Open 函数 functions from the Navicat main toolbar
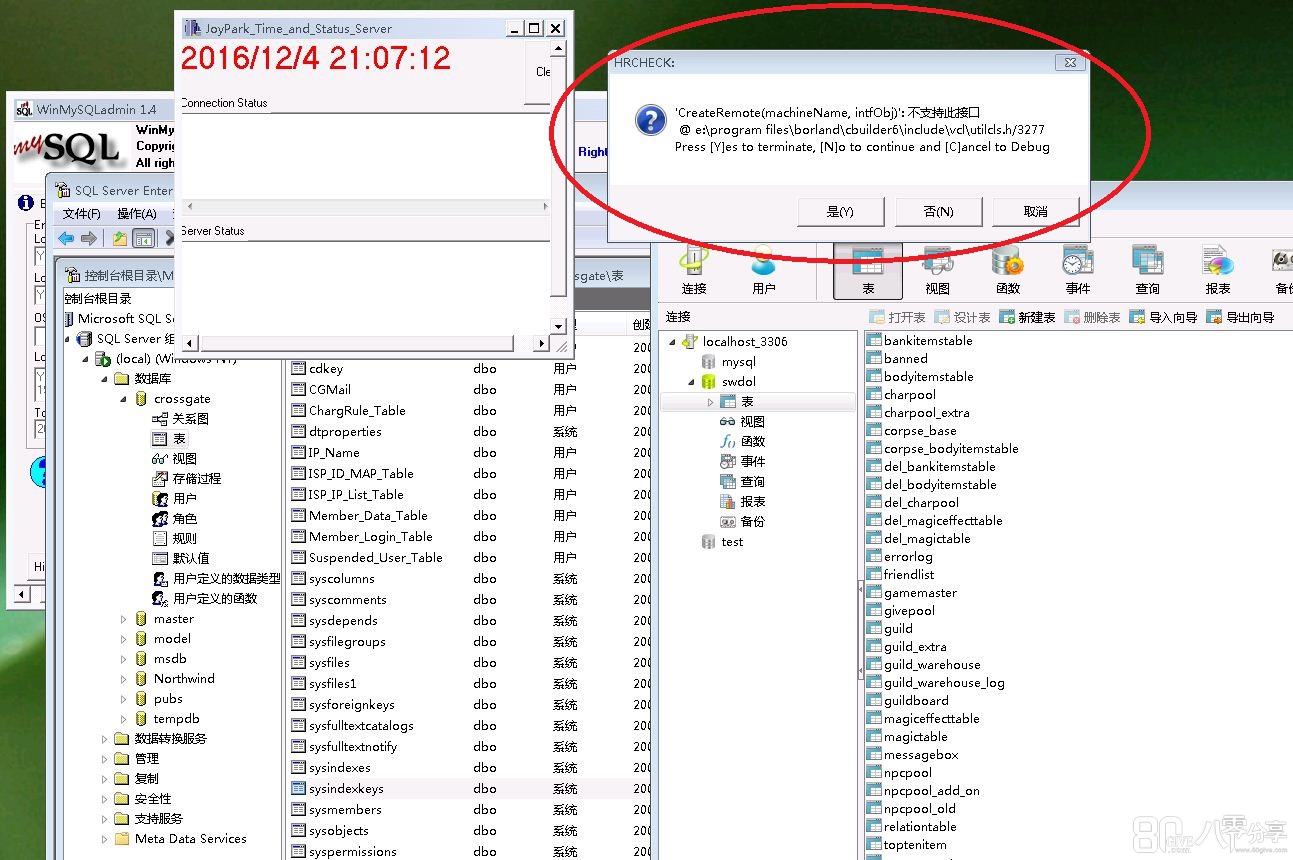1293x860 pixels. [x=1008, y=271]
